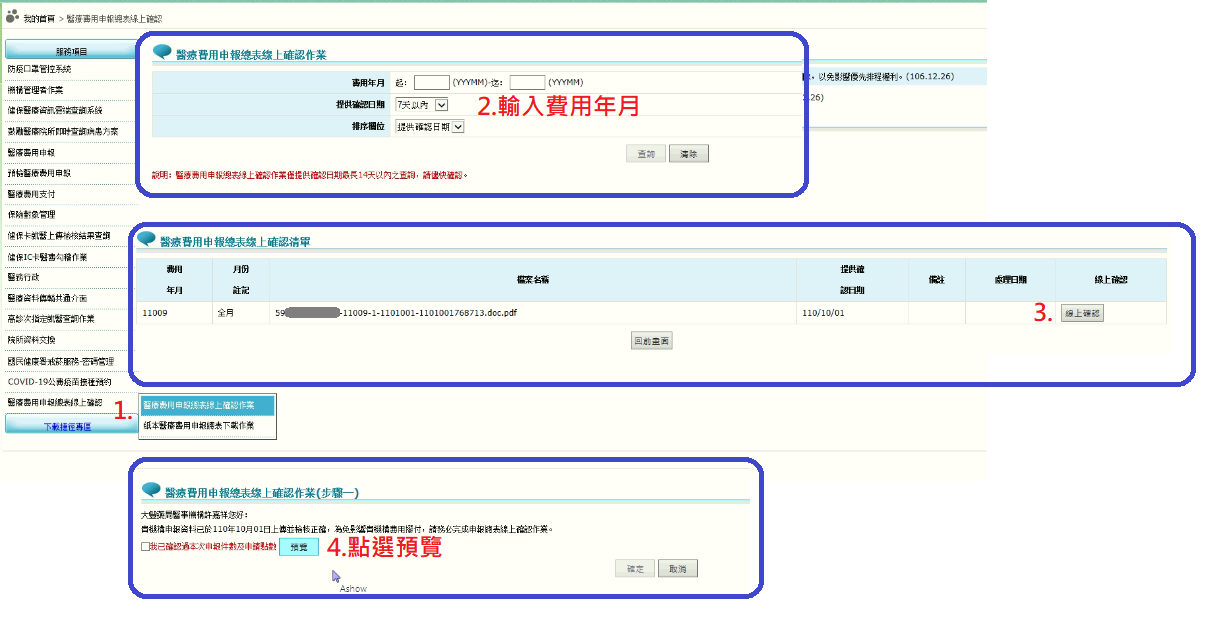Screen dimensions: 1221x621
Task: Click the 費用年月 start (起) input field
Action: pos(432,82)
